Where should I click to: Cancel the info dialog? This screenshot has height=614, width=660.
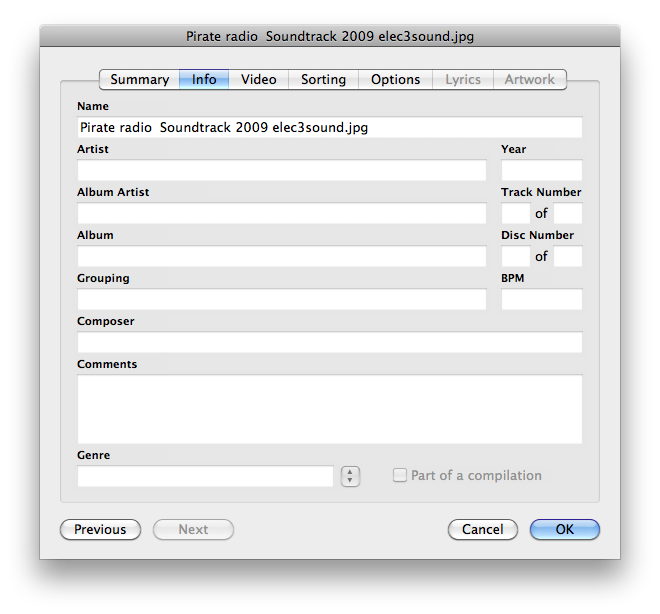click(482, 529)
